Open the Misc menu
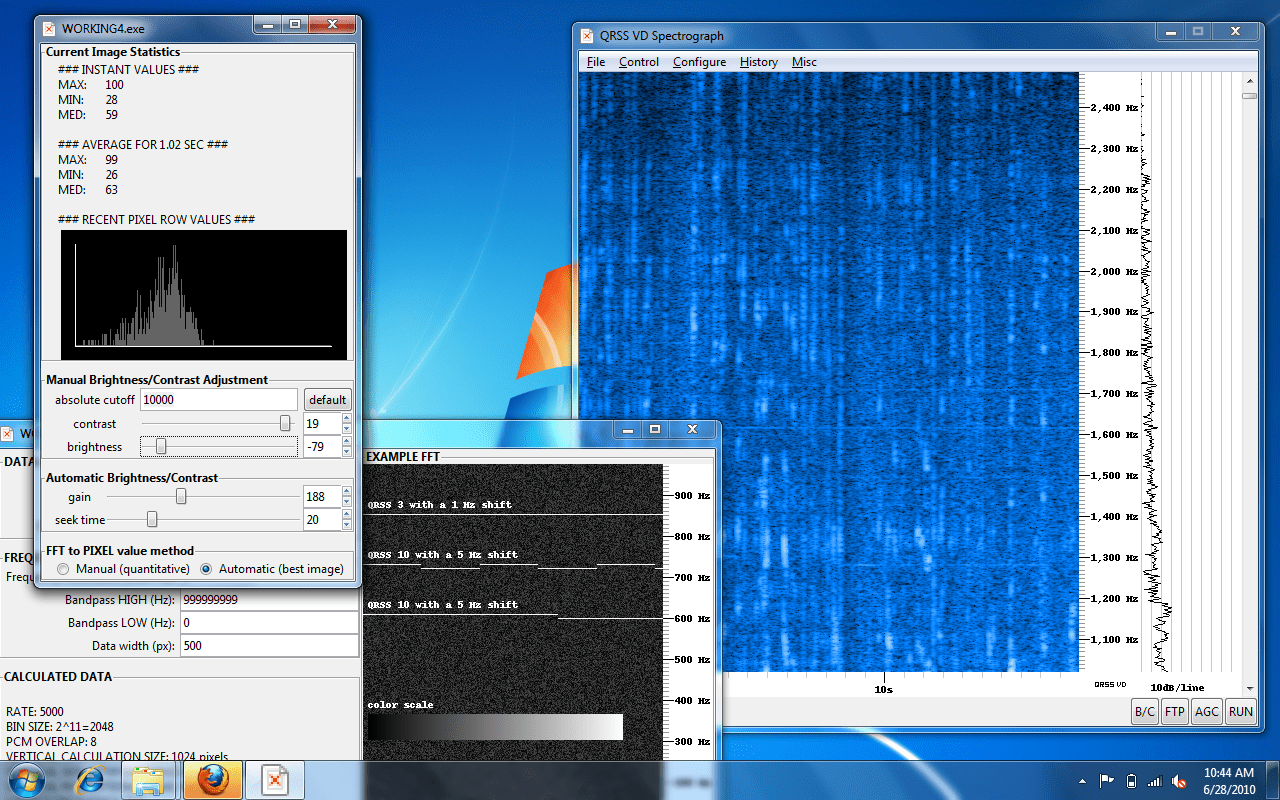The width and height of the screenshot is (1280, 800). 804,62
